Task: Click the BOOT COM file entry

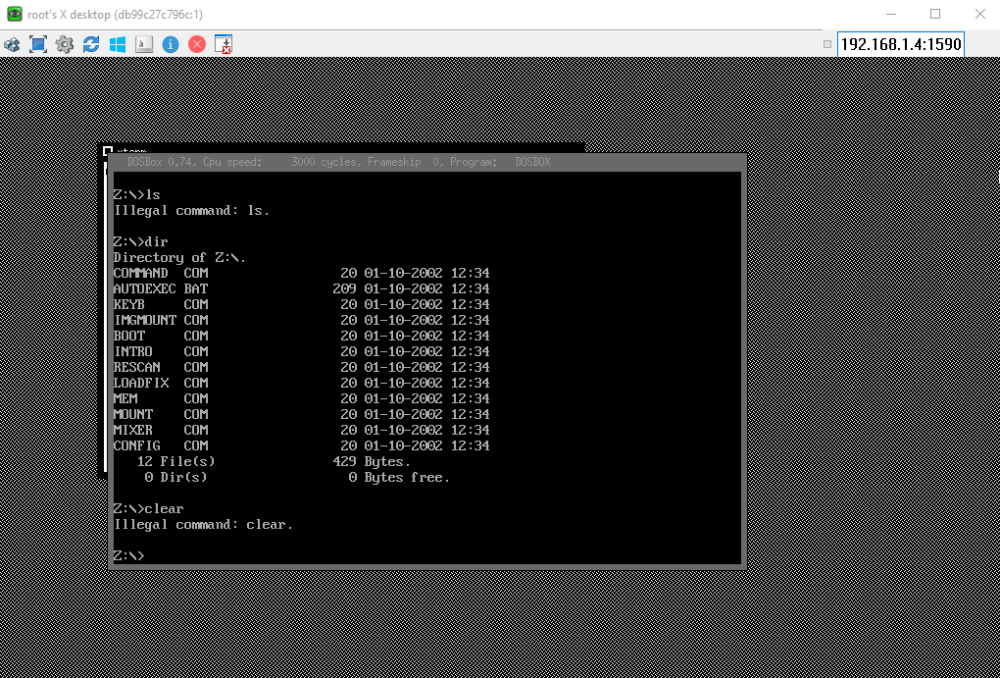Action: tap(302, 336)
